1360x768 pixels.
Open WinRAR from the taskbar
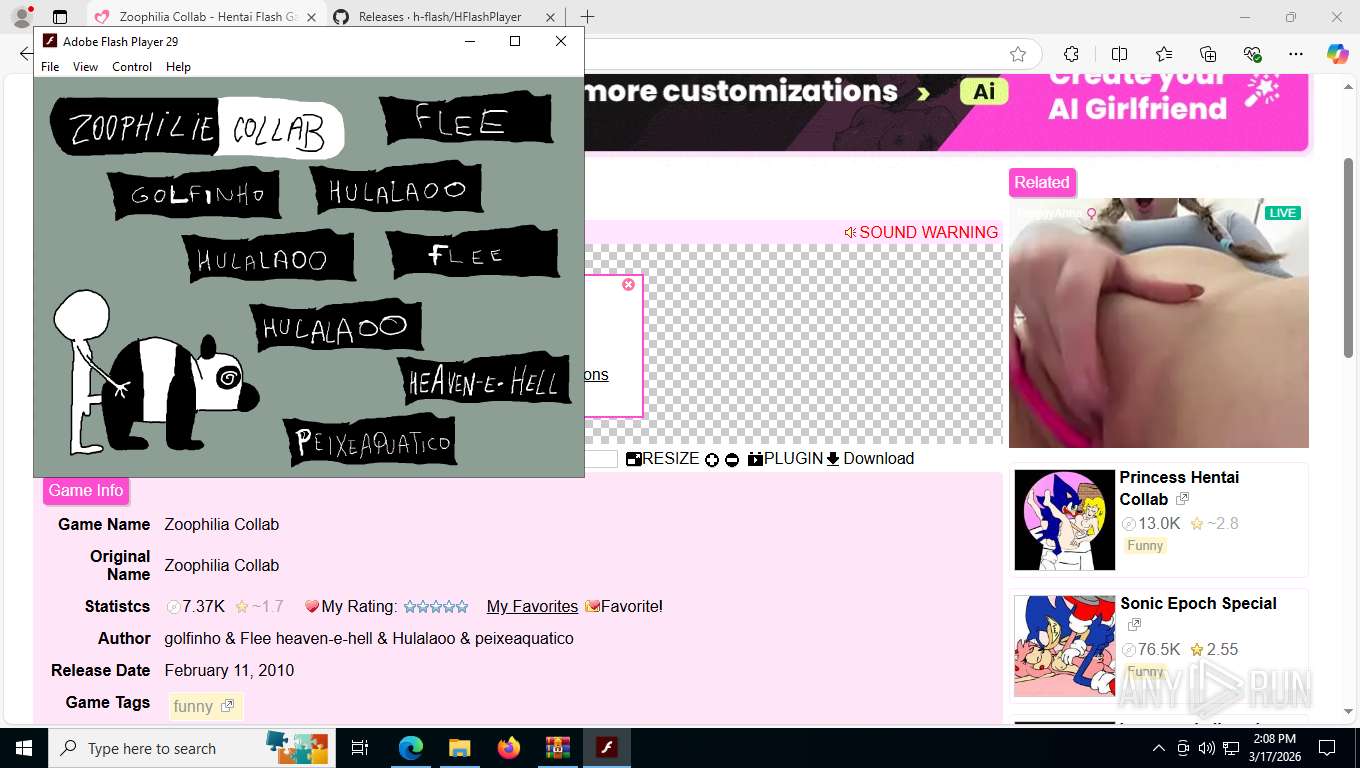[557, 748]
